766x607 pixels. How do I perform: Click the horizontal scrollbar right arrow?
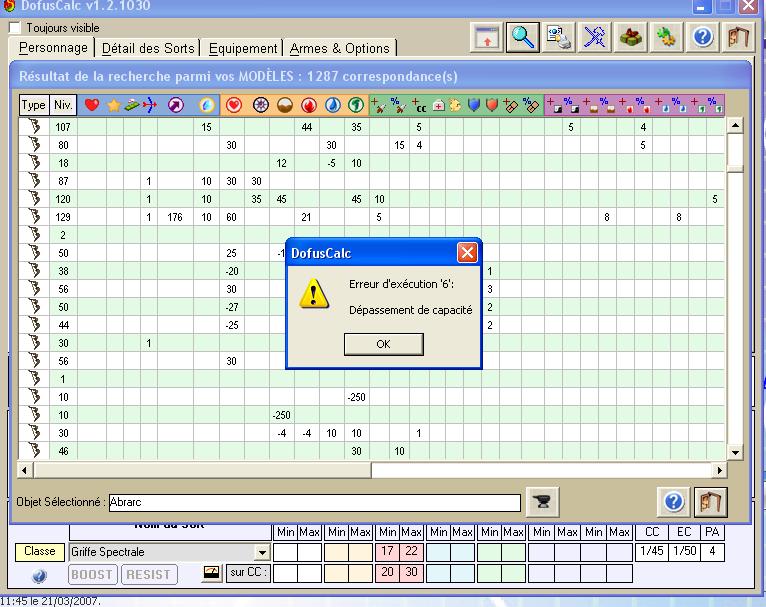720,470
